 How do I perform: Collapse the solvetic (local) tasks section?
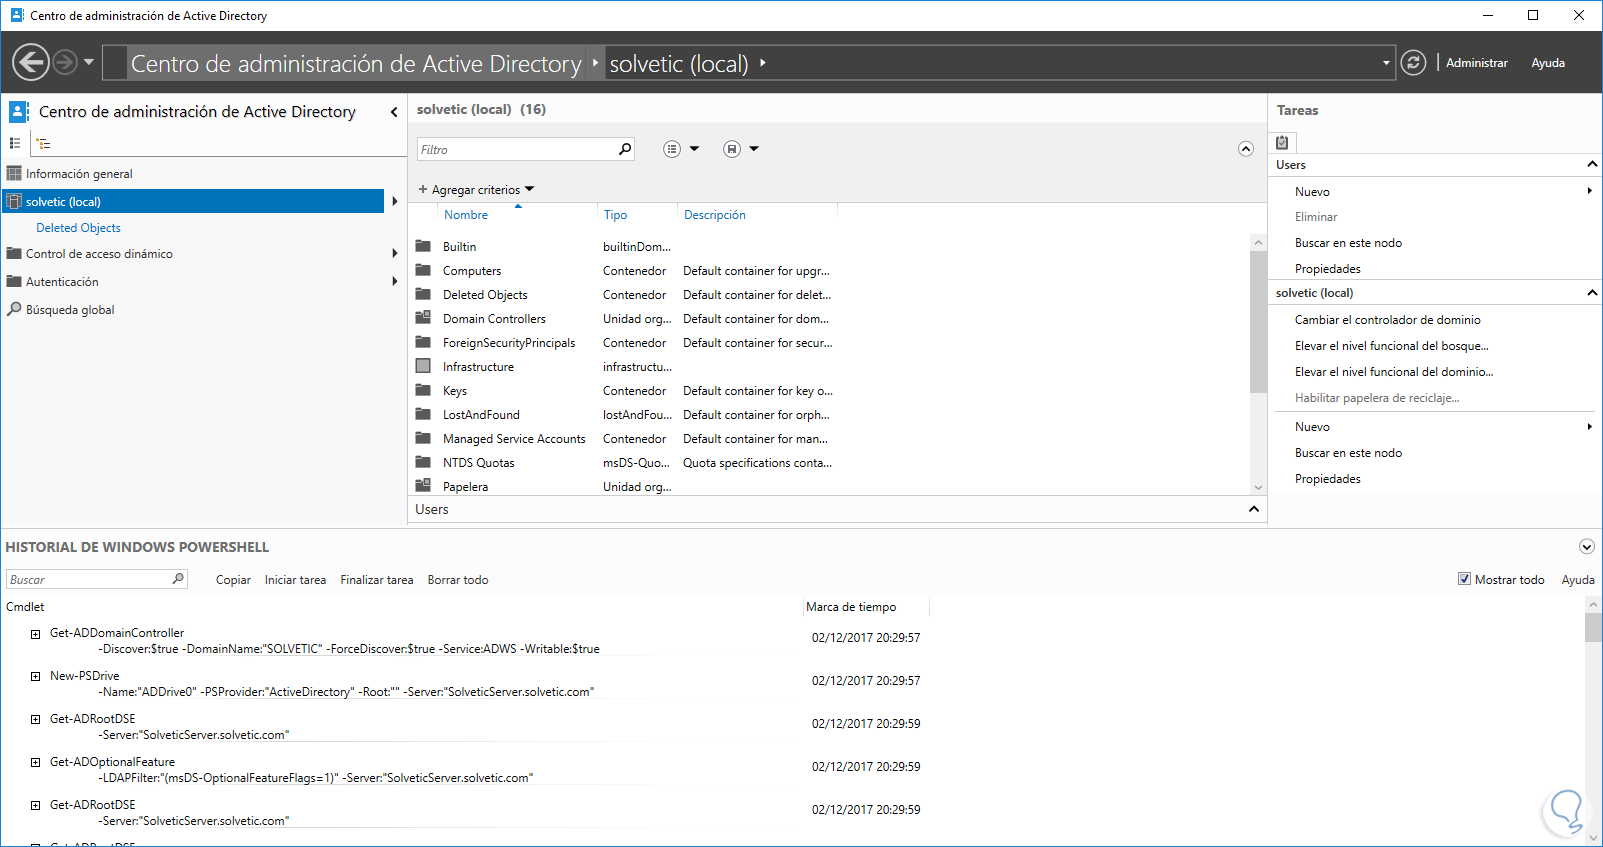[x=1592, y=292]
